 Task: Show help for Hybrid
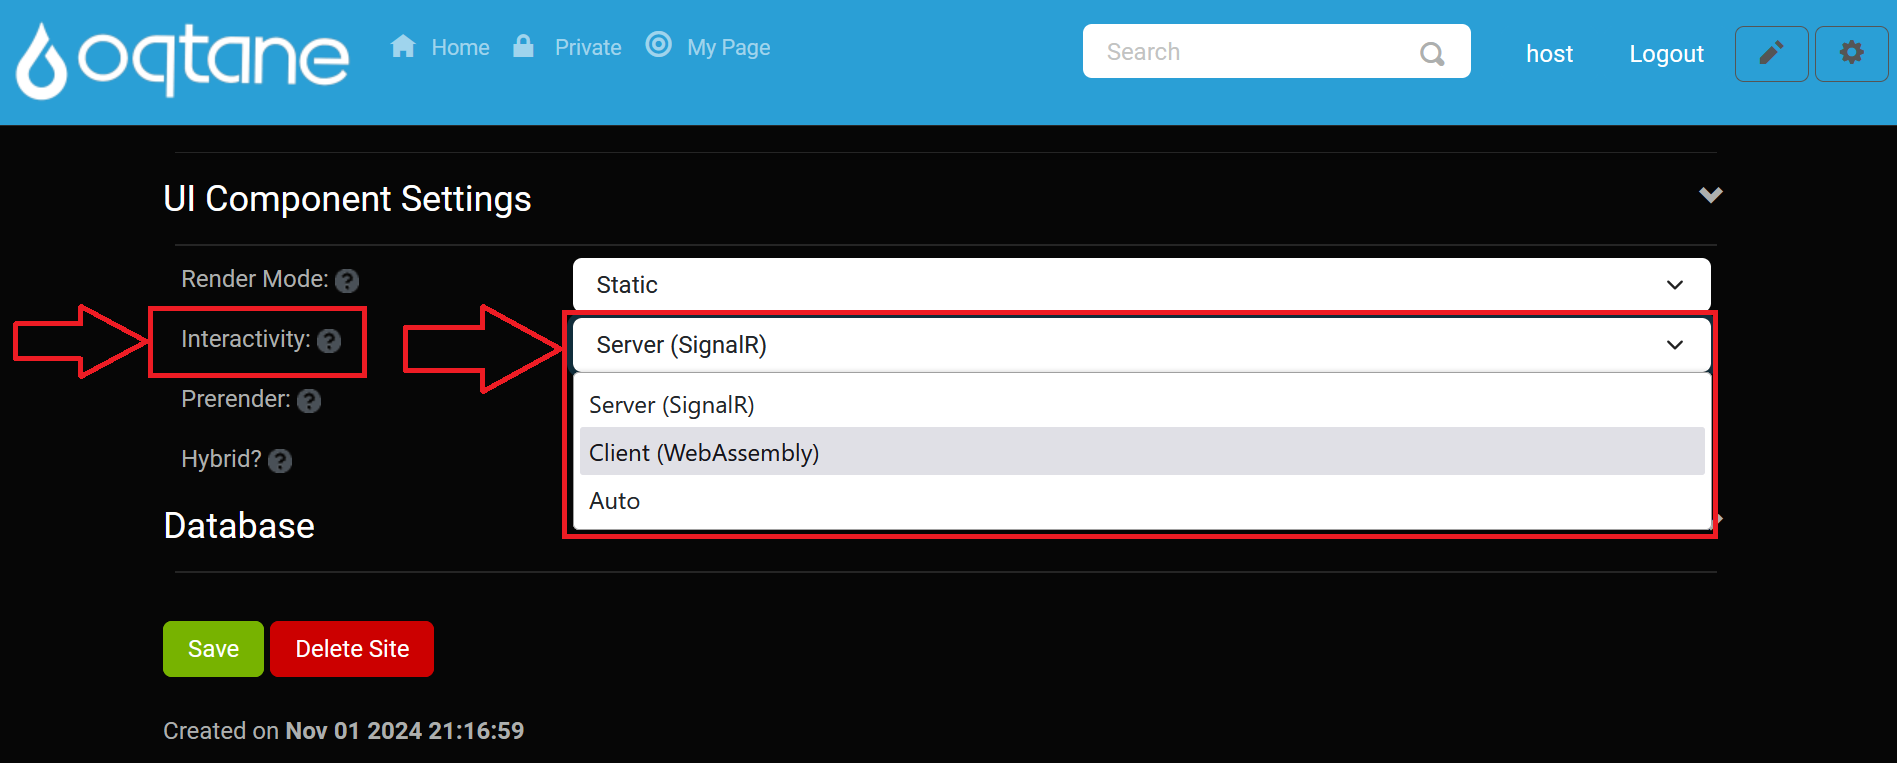tap(280, 461)
